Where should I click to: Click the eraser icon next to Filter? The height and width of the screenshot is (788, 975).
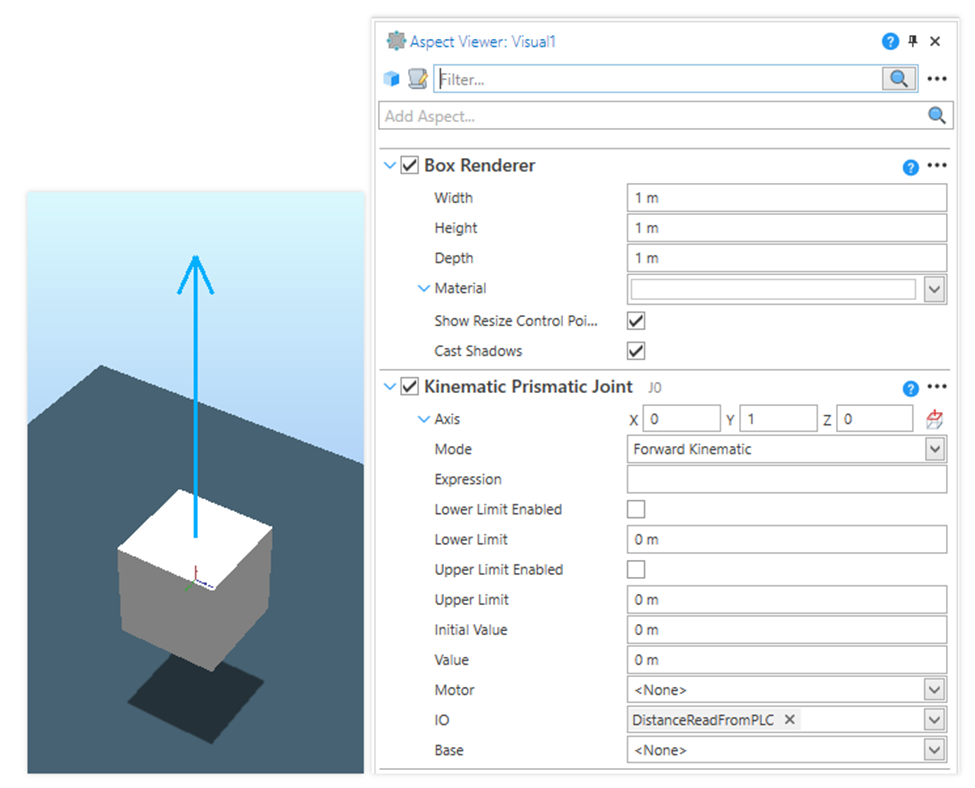[x=416, y=78]
